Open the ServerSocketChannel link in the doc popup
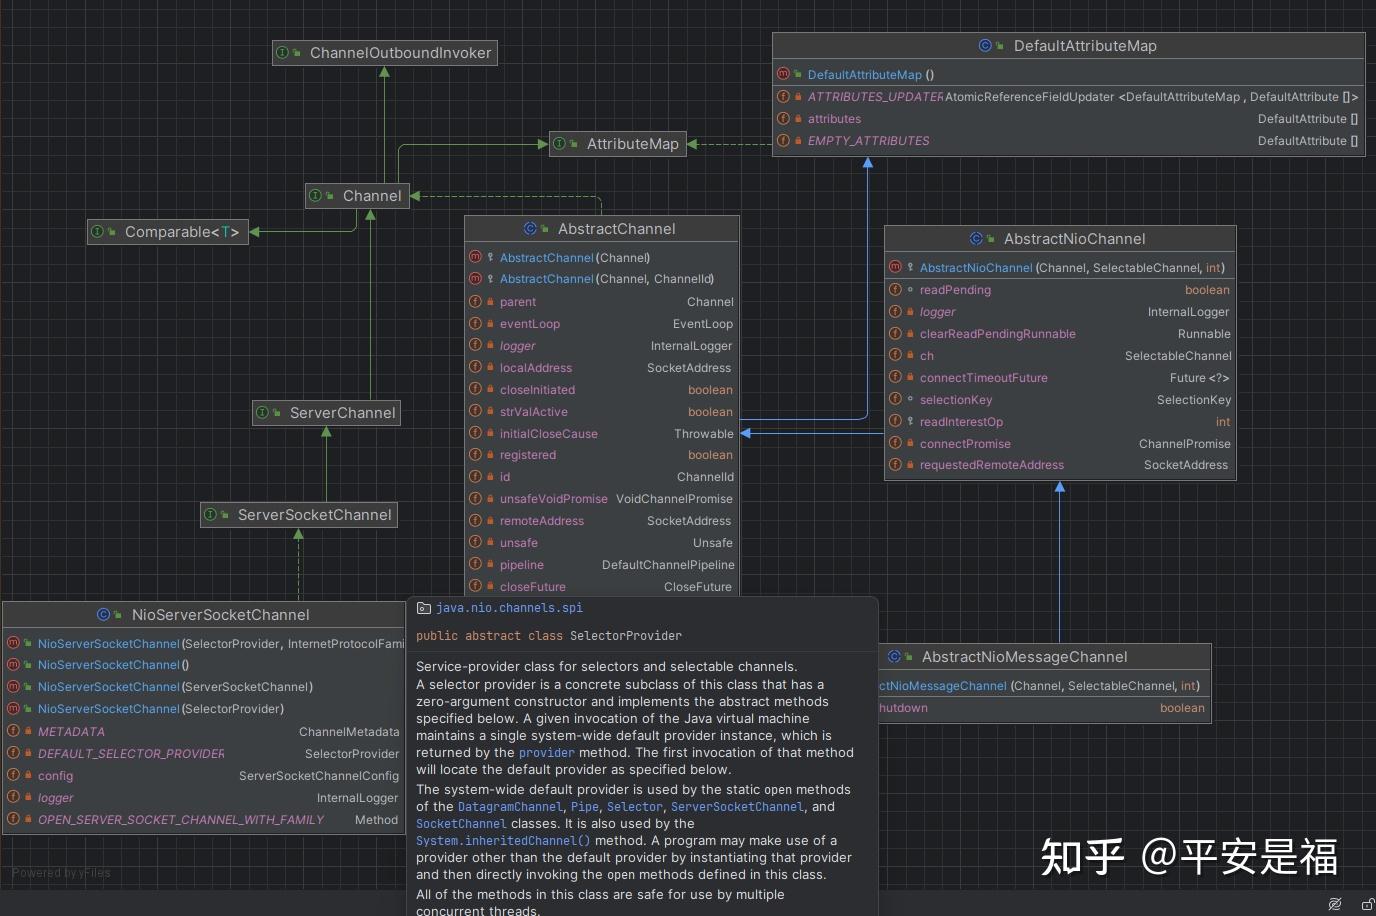 click(737, 807)
